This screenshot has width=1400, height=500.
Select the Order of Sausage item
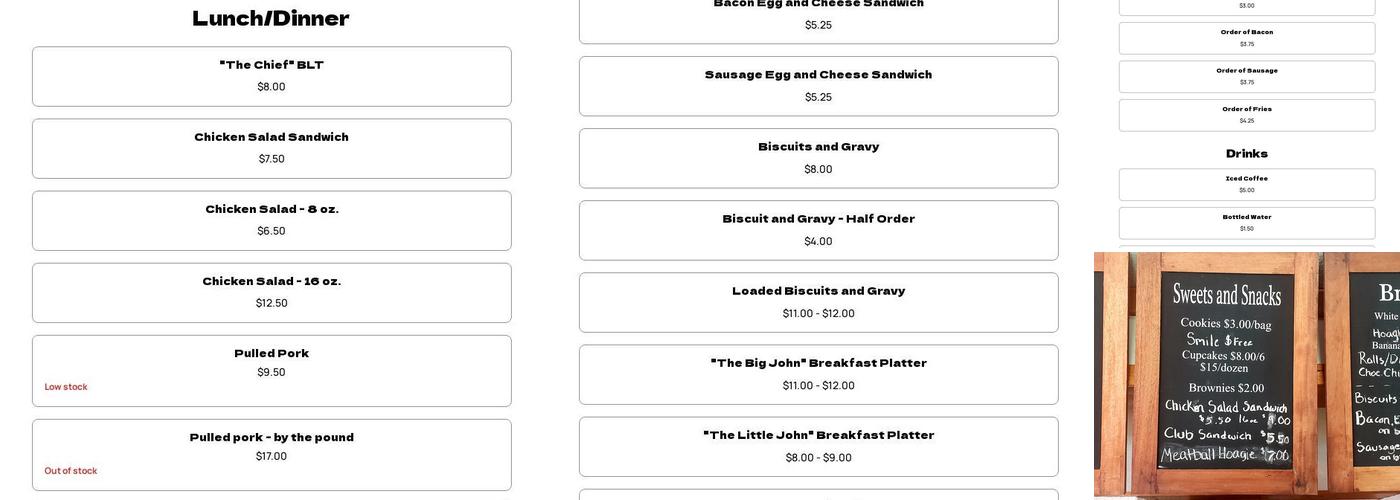pyautogui.click(x=1246, y=76)
